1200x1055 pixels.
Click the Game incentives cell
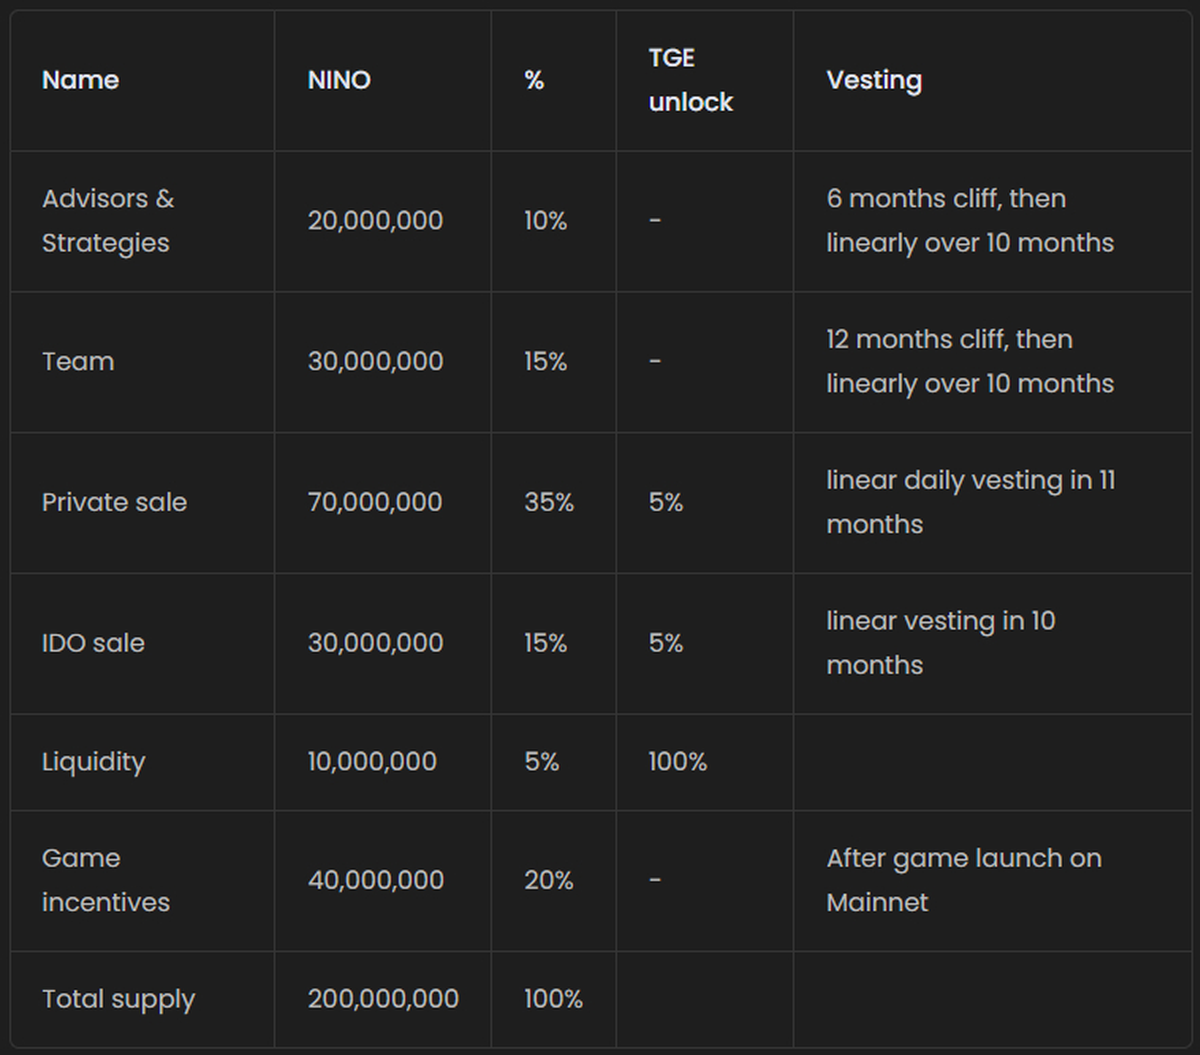[x=105, y=880]
